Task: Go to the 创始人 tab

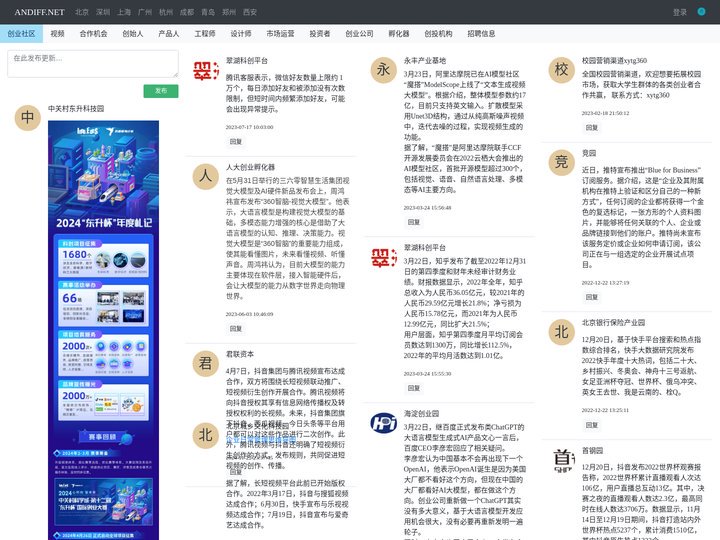Action: click(x=133, y=34)
